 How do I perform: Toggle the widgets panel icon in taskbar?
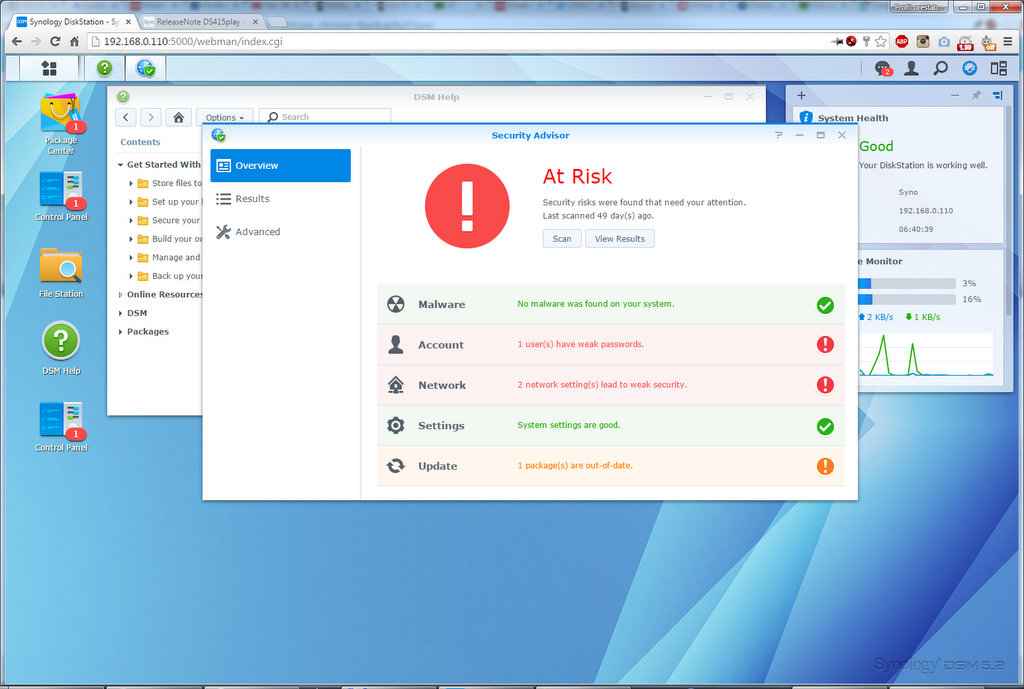[x=999, y=68]
